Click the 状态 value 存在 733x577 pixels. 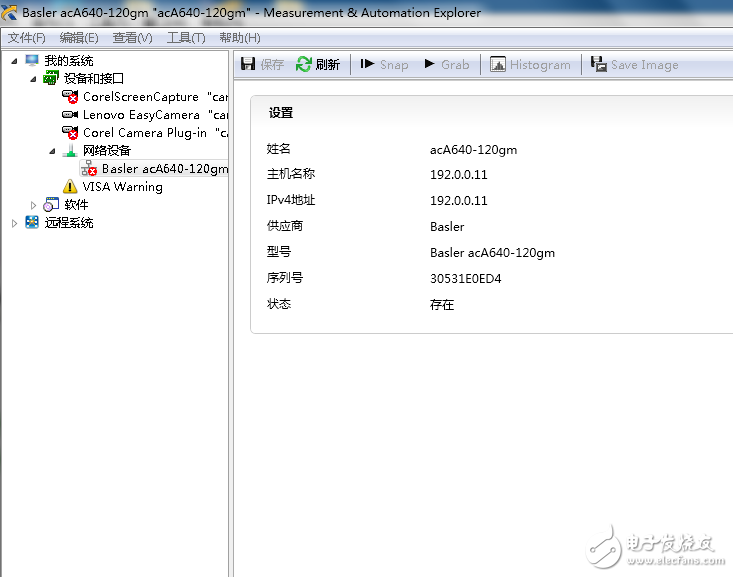click(442, 305)
